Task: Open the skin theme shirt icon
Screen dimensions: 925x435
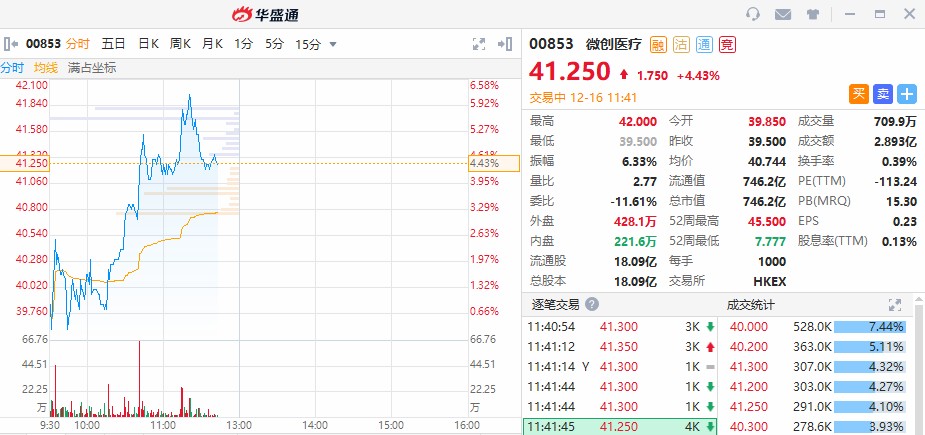Action: point(812,14)
